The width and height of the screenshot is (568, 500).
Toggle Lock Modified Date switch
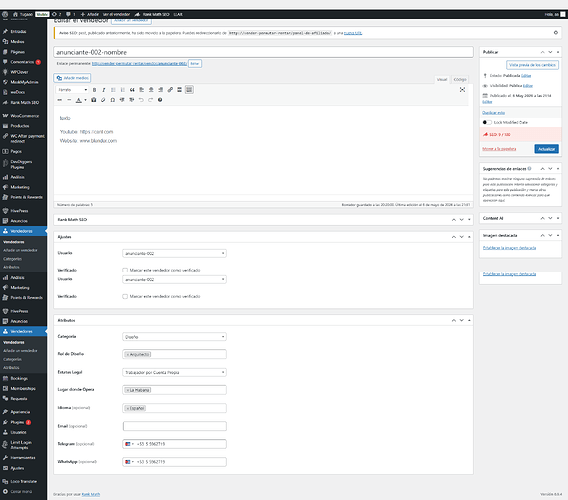(487, 122)
